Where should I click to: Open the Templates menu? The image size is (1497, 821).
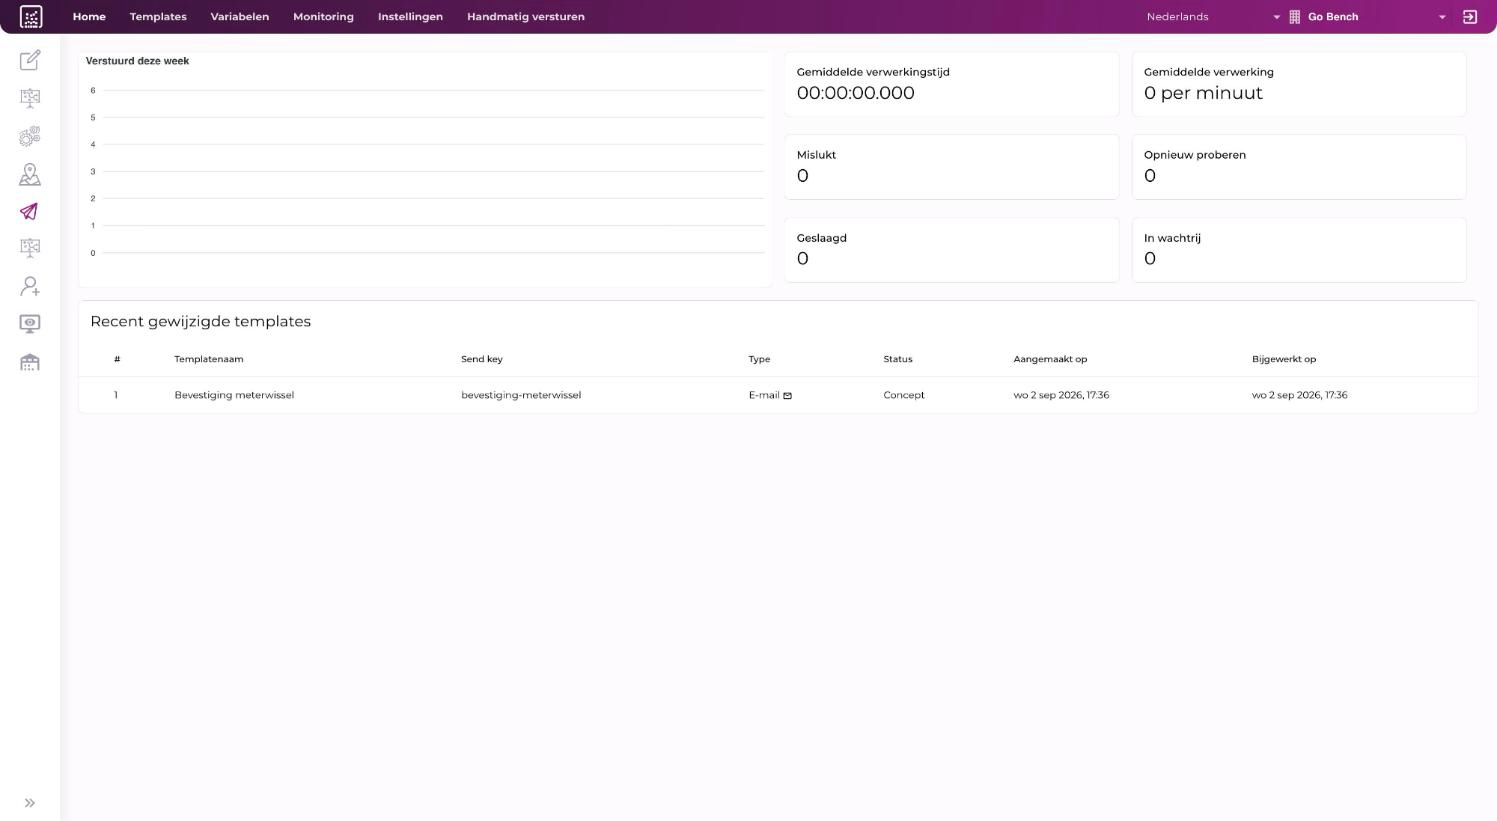click(158, 17)
